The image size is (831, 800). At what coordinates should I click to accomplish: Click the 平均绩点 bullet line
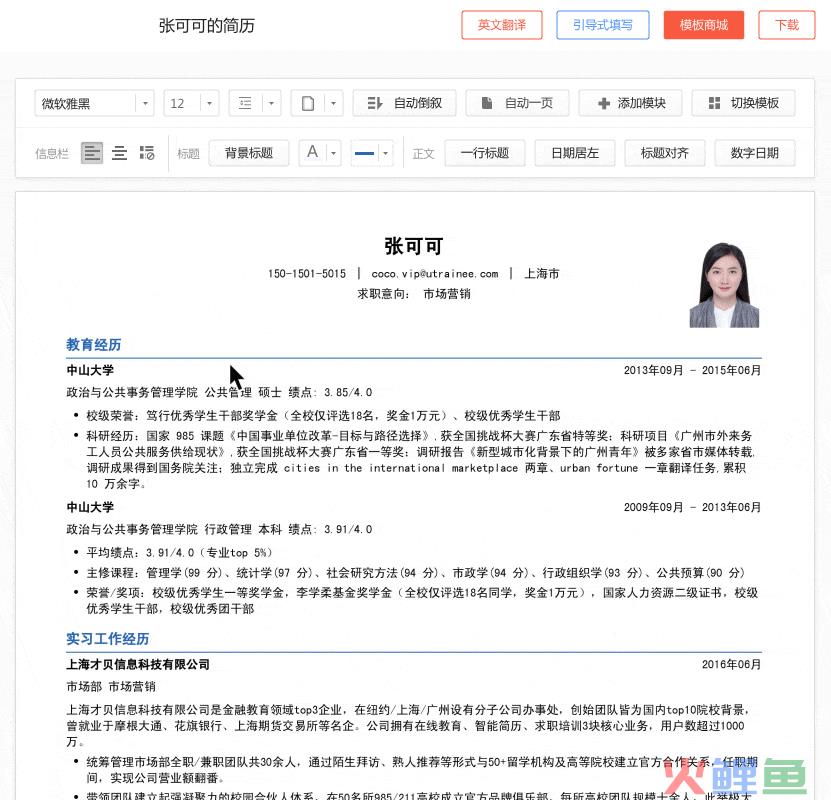coord(180,553)
